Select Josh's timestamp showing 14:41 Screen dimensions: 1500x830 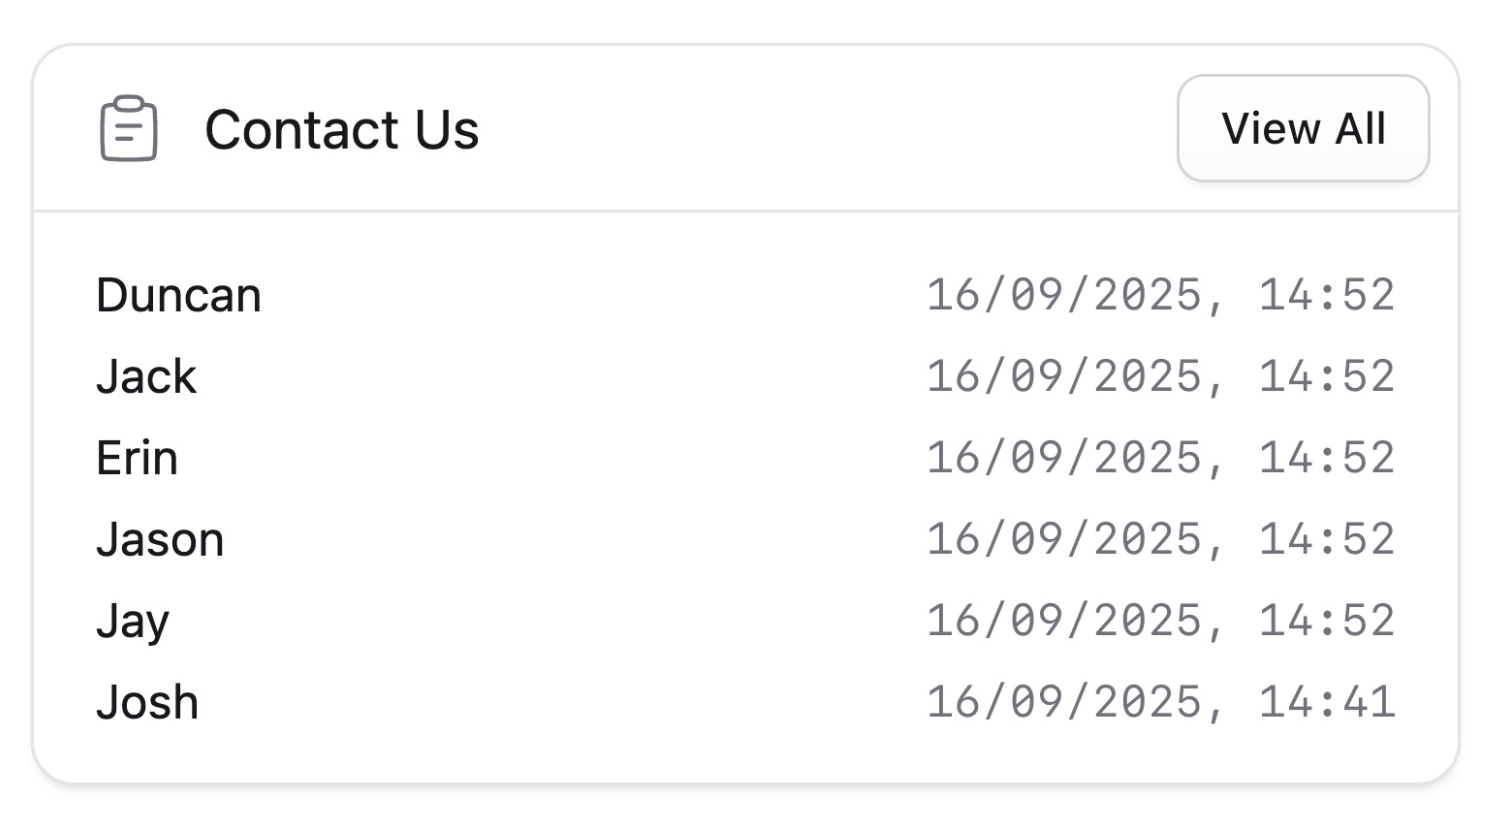1160,701
